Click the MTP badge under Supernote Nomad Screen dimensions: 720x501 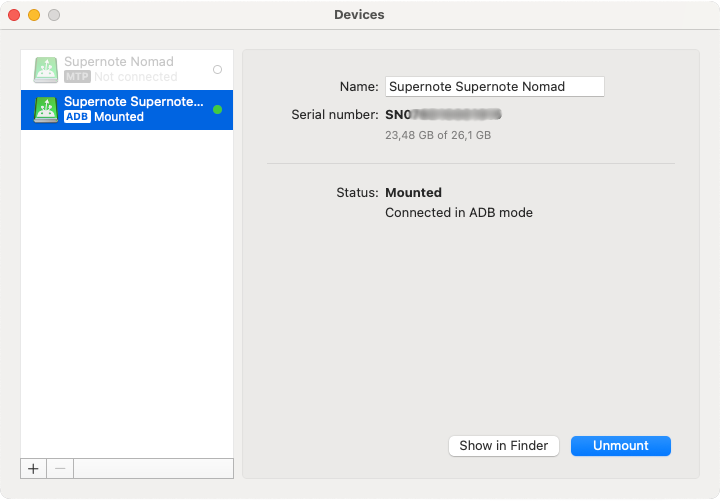77,77
